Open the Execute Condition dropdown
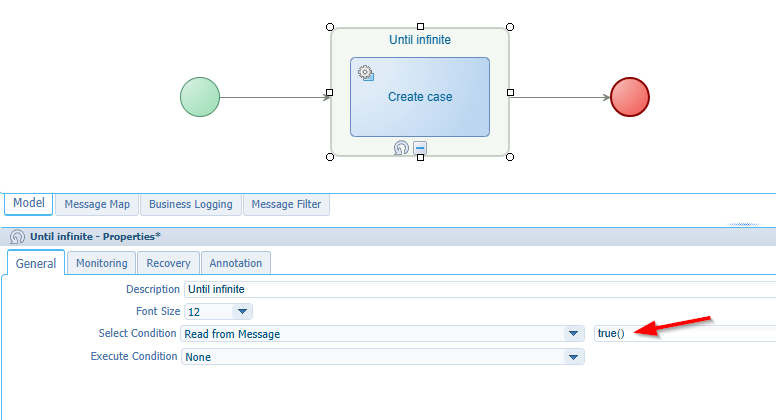 (574, 357)
